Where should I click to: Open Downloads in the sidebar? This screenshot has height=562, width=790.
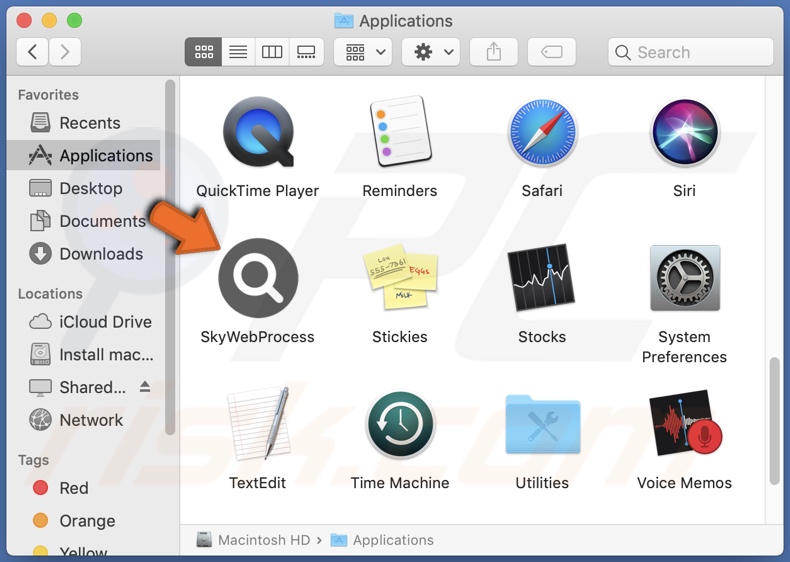click(85, 254)
